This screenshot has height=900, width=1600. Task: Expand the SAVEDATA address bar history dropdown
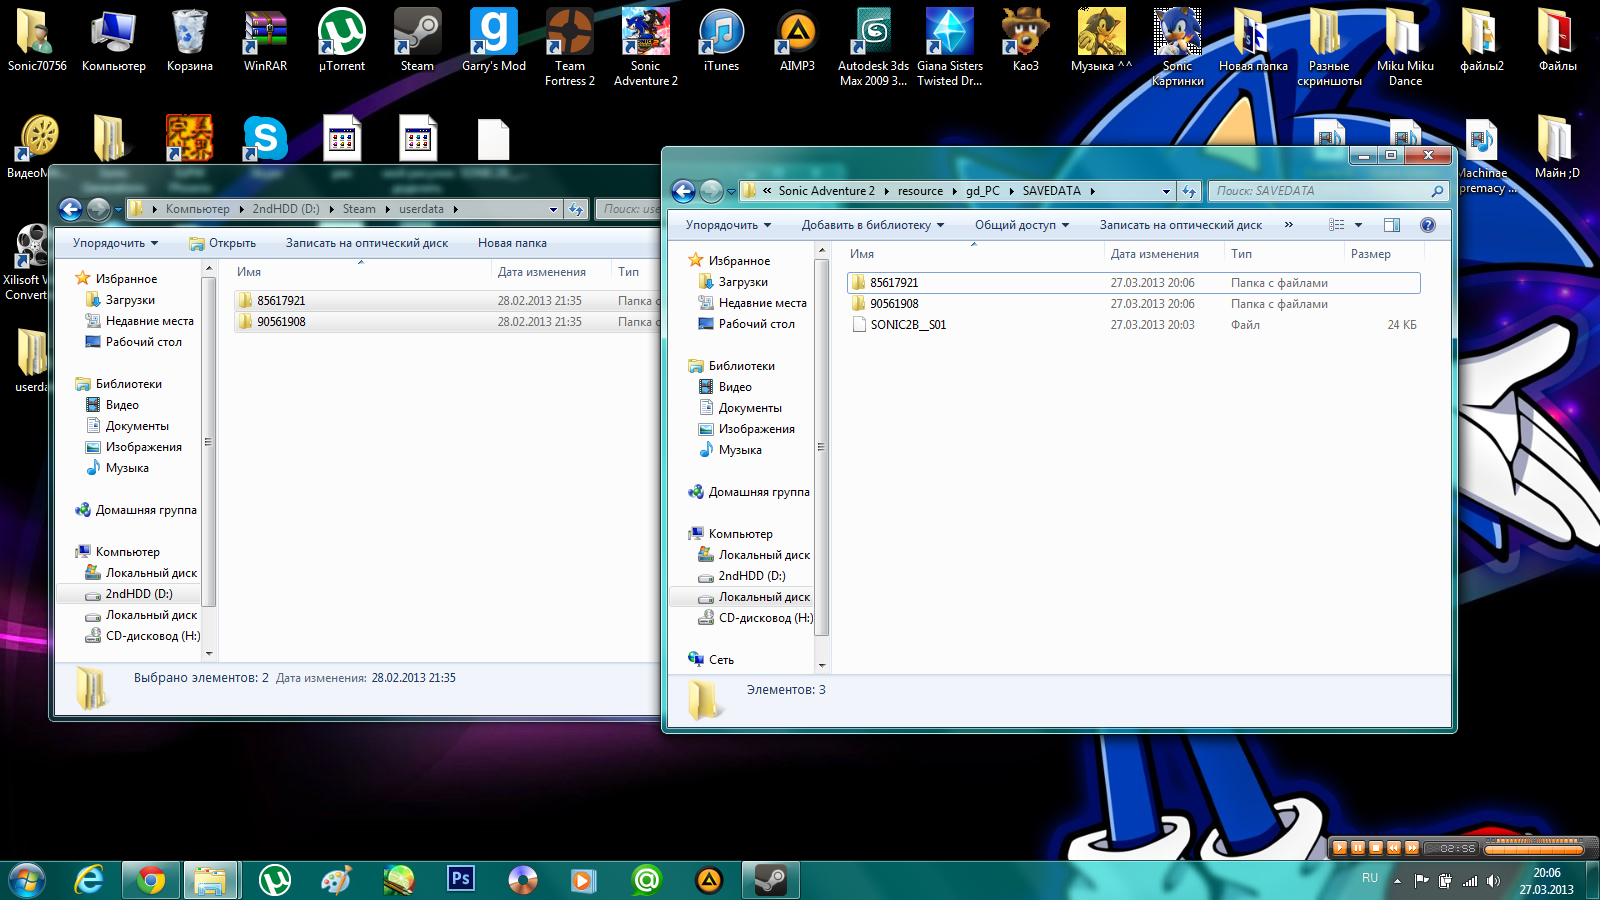click(1166, 191)
